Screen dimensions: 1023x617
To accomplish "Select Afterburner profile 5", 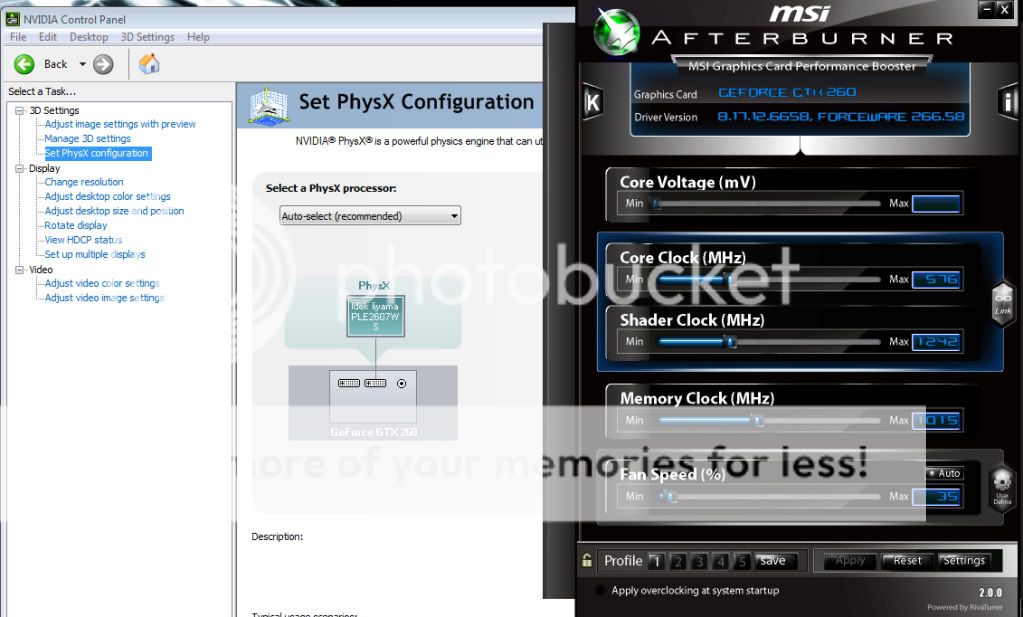I will point(742,561).
